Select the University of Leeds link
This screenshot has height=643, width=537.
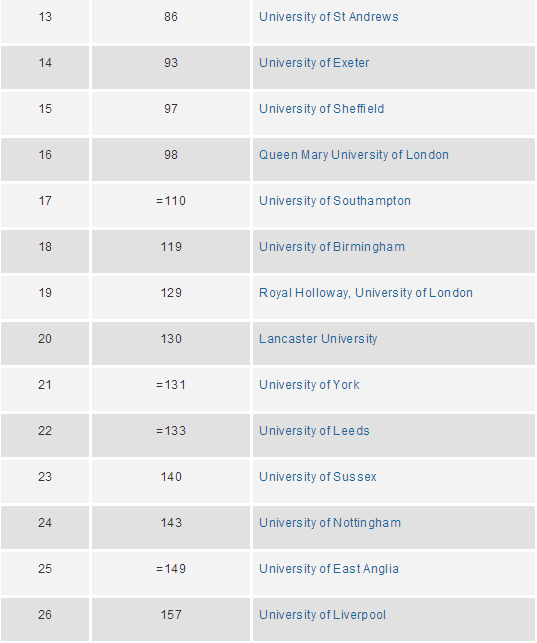pyautogui.click(x=314, y=430)
